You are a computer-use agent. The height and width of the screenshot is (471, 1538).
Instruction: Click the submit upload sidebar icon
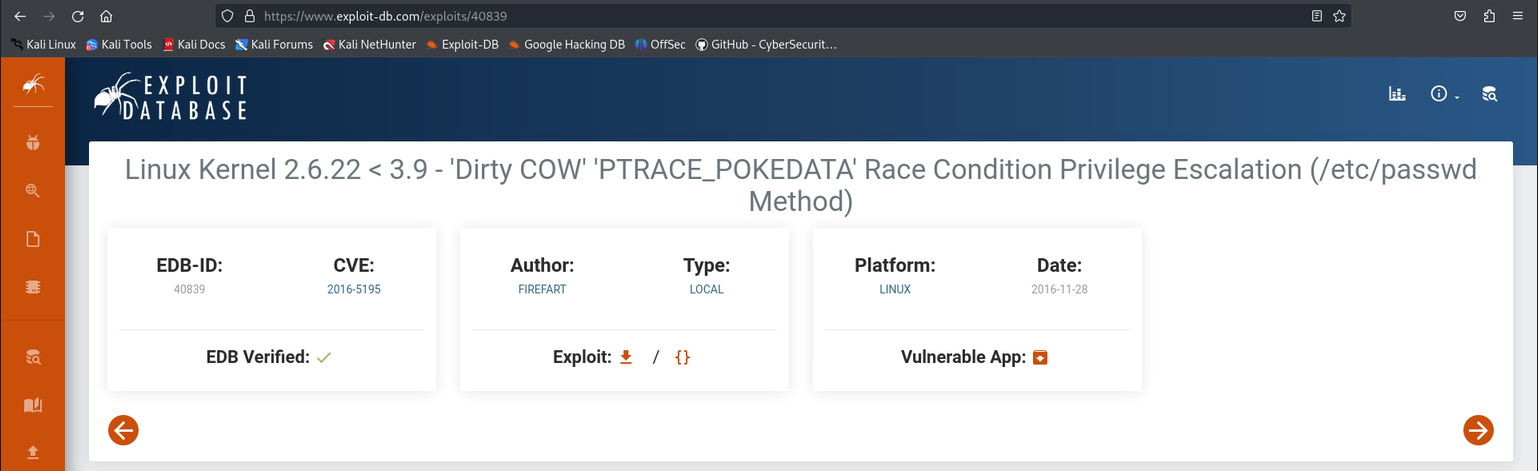(x=32, y=452)
